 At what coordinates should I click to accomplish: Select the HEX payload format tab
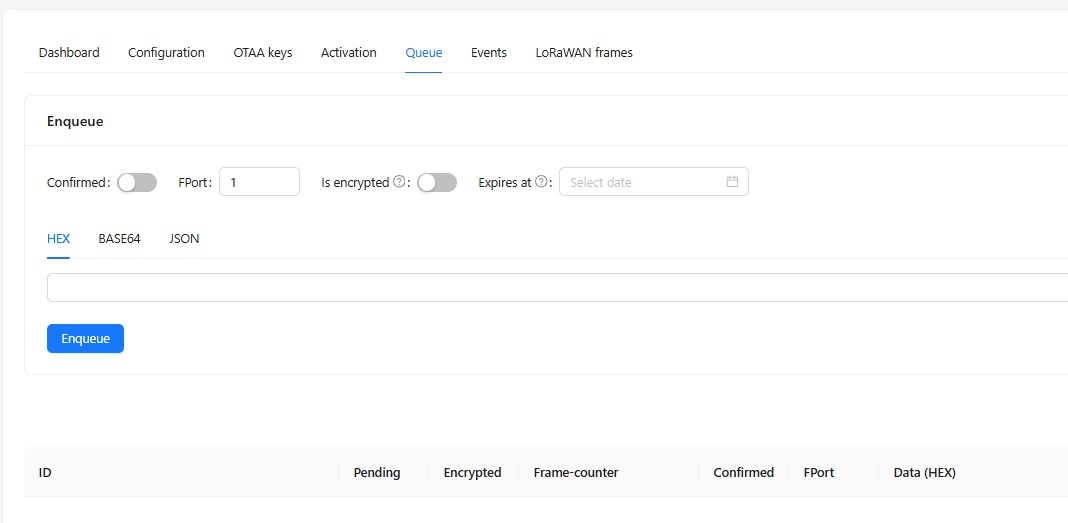pos(58,239)
